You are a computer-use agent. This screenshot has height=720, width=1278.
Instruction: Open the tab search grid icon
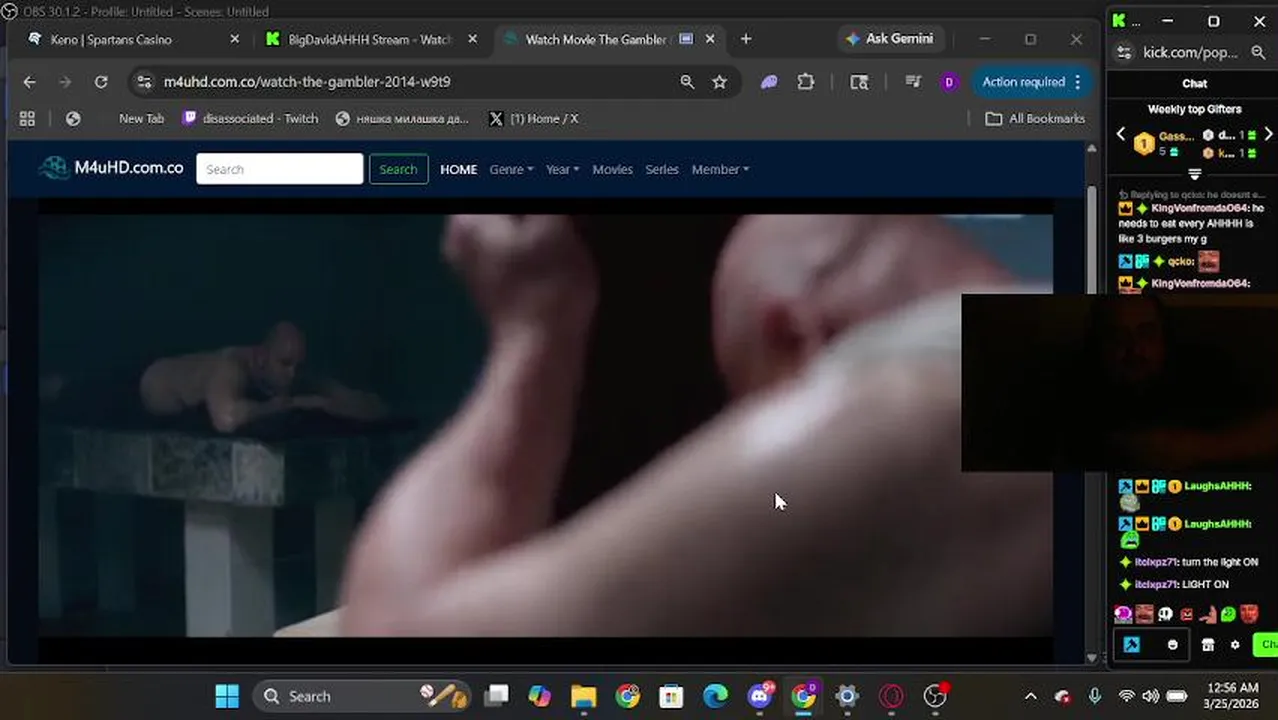pyautogui.click(x=859, y=82)
